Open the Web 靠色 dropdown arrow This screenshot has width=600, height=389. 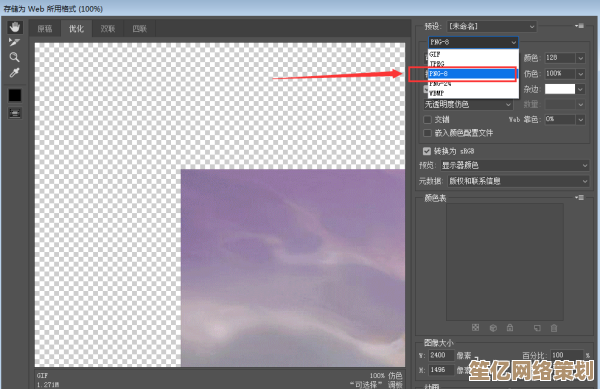[x=581, y=119]
